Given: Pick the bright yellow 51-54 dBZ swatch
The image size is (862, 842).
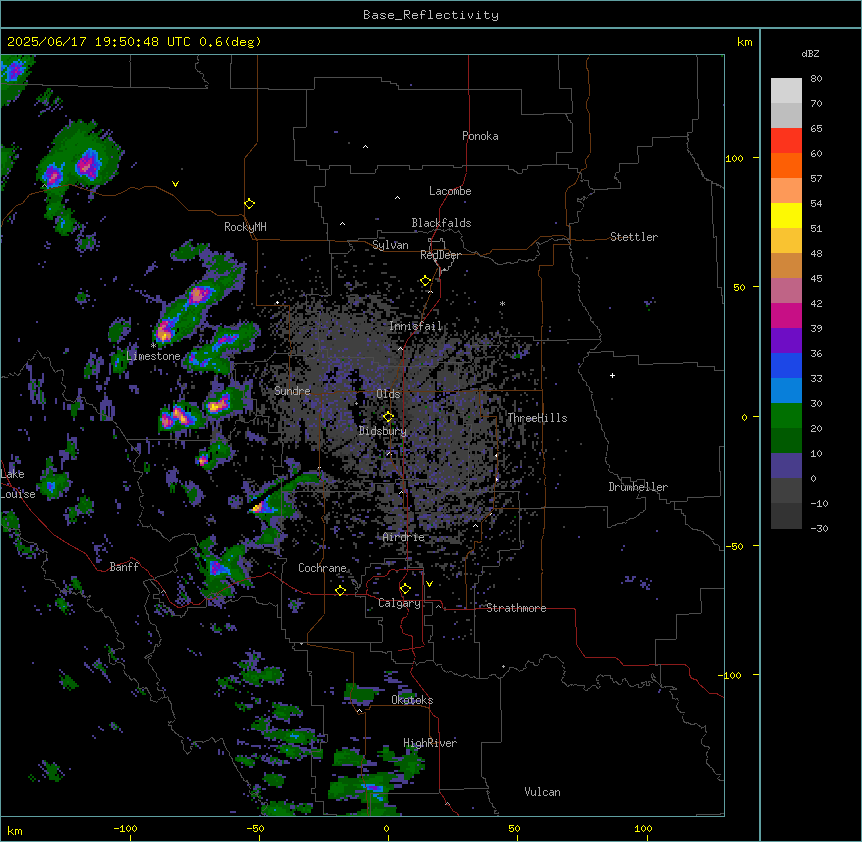Looking at the screenshot, I should tap(786, 215).
